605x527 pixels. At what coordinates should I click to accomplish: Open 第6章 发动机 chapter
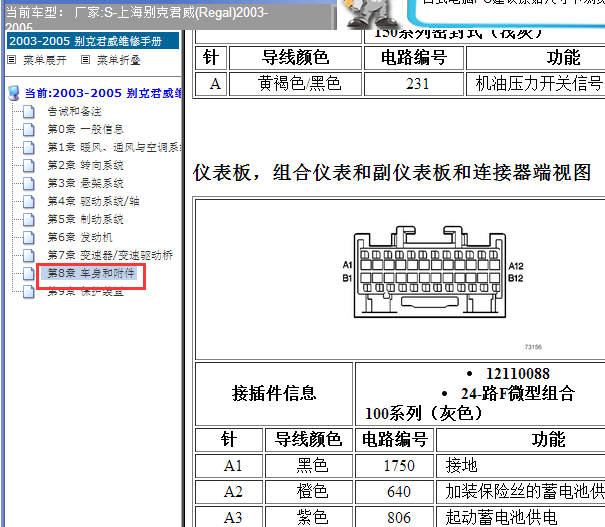coord(79,237)
